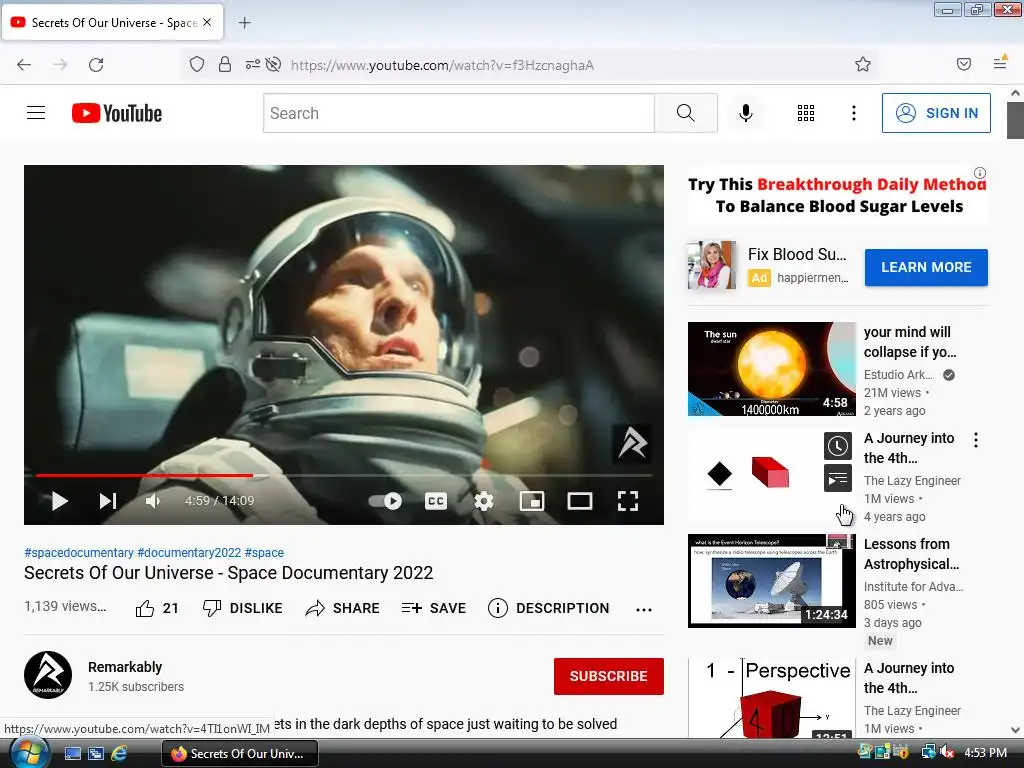Viewport: 1024px width, 768px height.
Task: Click the address bar URL
Action: coord(442,65)
